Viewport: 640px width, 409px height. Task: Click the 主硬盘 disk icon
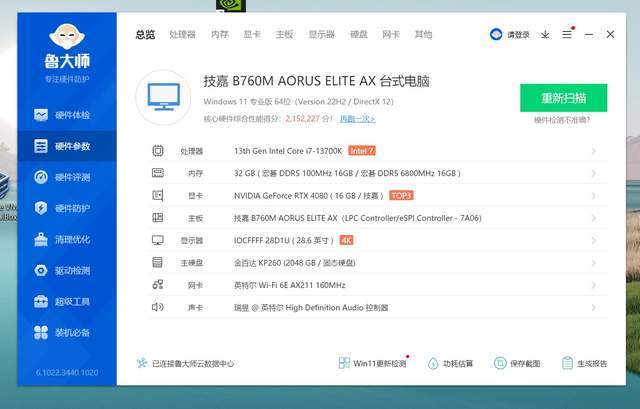pos(158,262)
